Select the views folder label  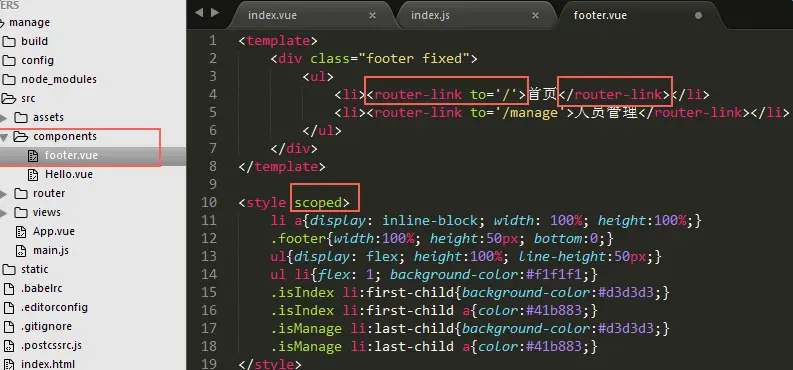47,213
